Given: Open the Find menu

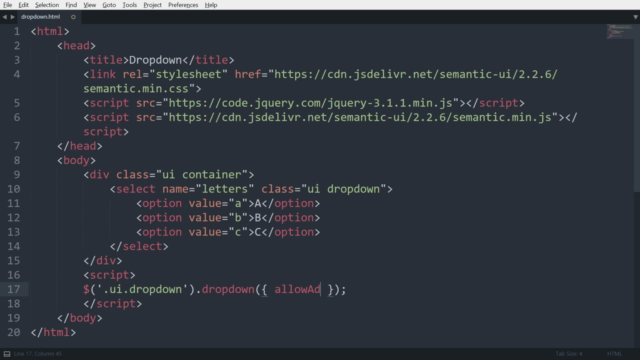Looking at the screenshot, I should [71, 5].
